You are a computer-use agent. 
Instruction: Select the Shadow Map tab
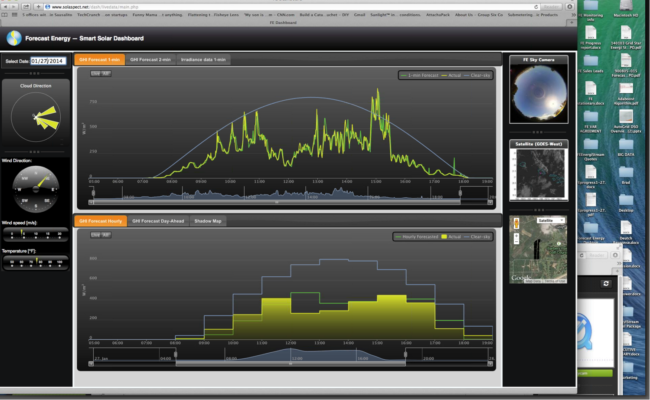point(208,219)
